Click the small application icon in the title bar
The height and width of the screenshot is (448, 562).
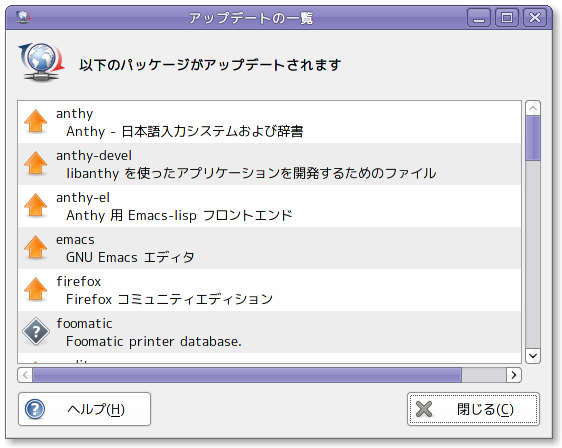23,17
